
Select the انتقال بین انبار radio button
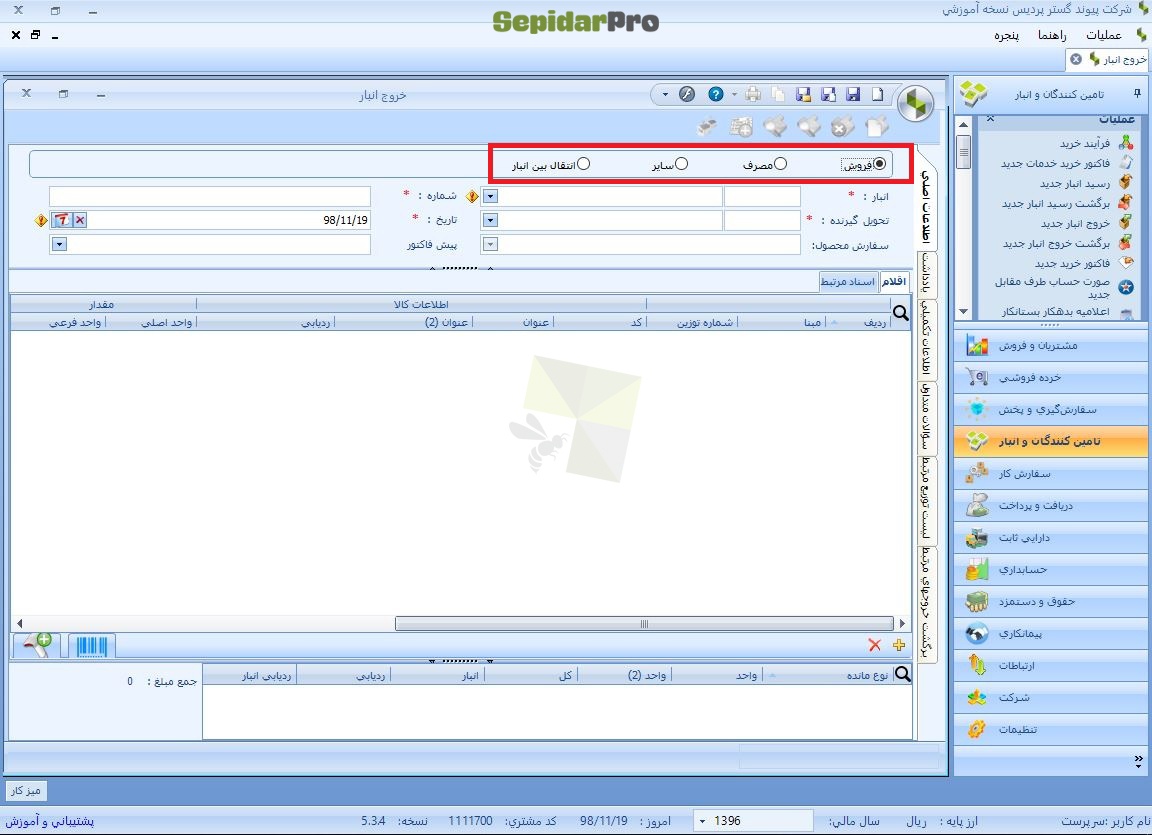583,164
